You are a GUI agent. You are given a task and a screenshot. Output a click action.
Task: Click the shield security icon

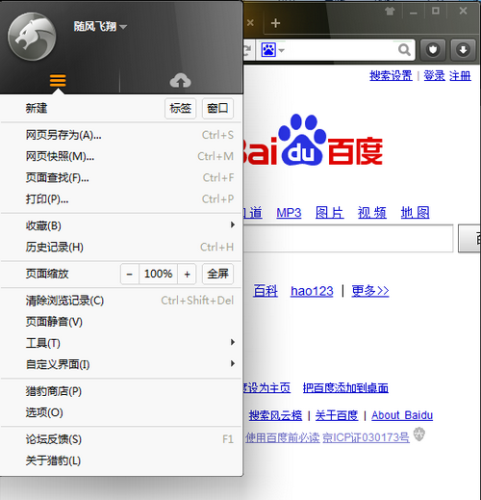click(x=433, y=50)
